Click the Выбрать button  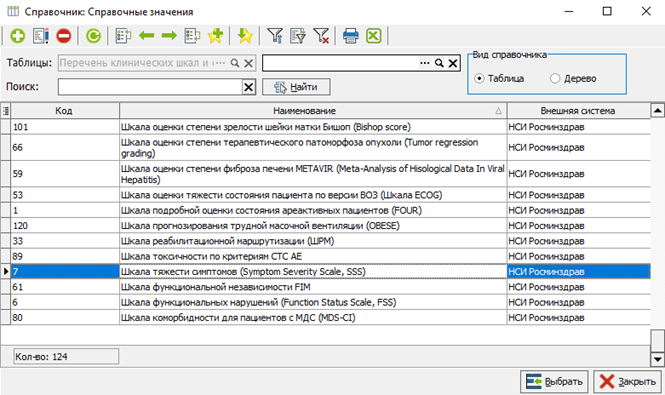(x=554, y=381)
